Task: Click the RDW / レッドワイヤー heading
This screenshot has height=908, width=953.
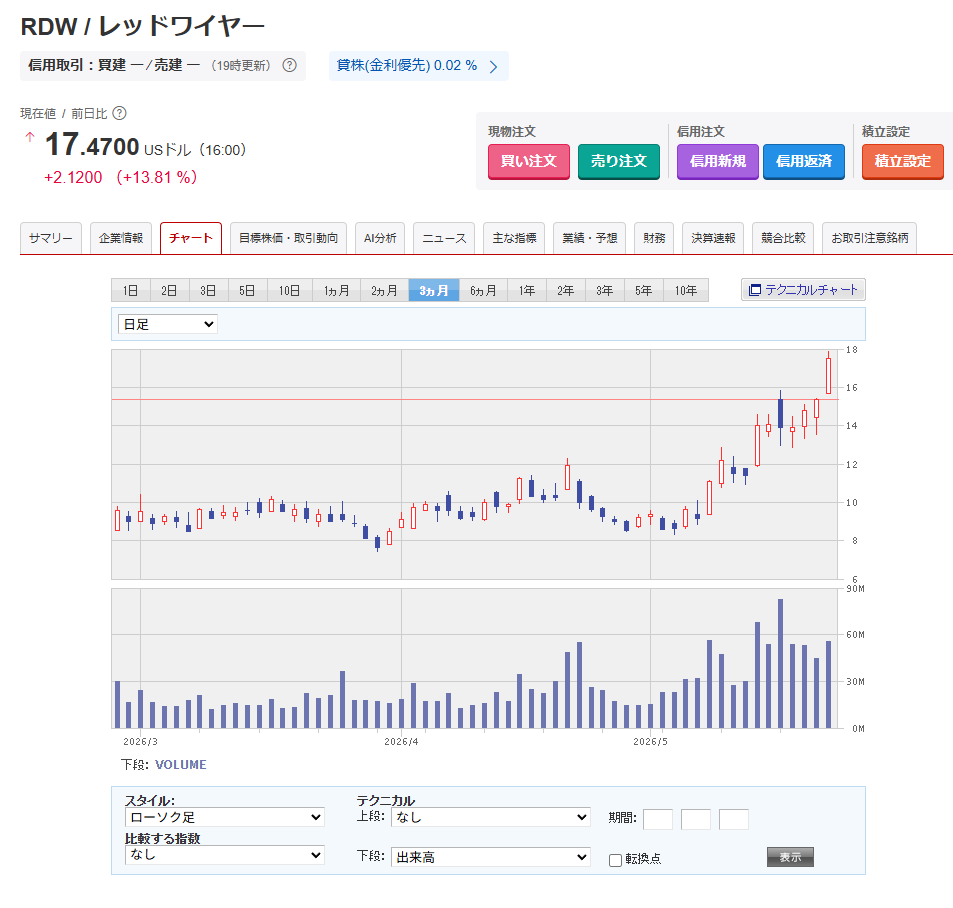Action: coord(143,27)
